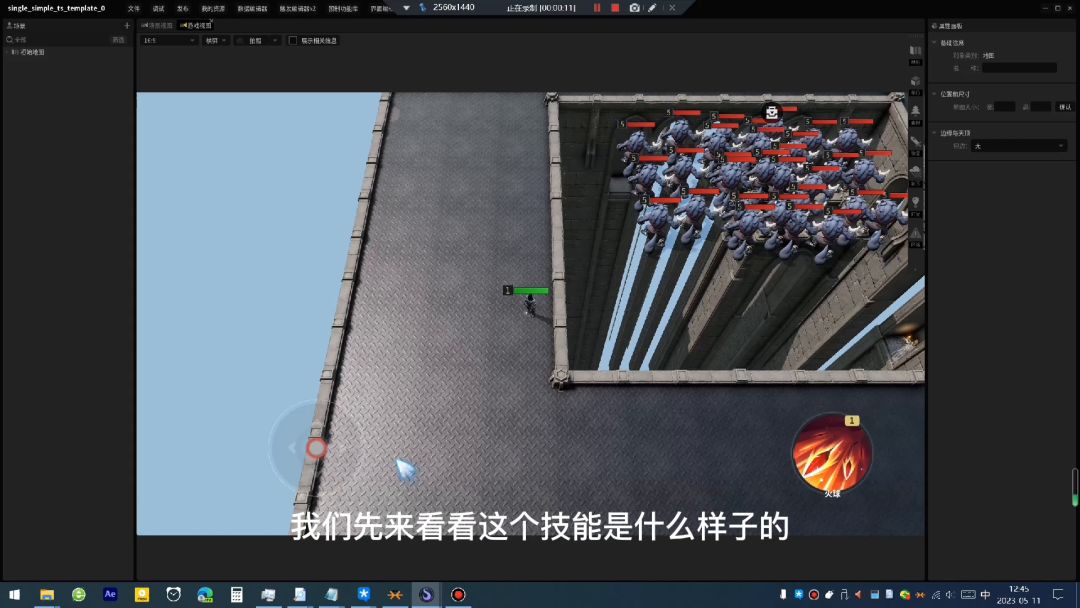Collapse the 位置和尺寸 section
Screen dimensions: 1080x608
(x=934, y=93)
